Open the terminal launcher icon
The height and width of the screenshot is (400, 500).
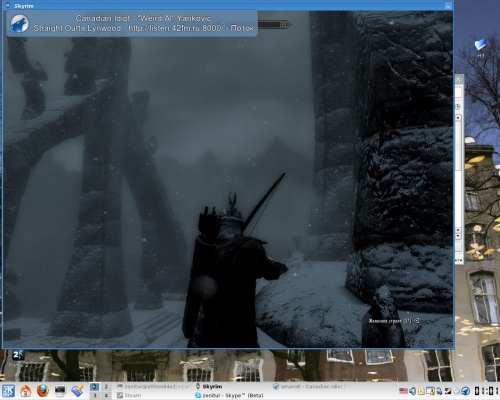click(60, 390)
